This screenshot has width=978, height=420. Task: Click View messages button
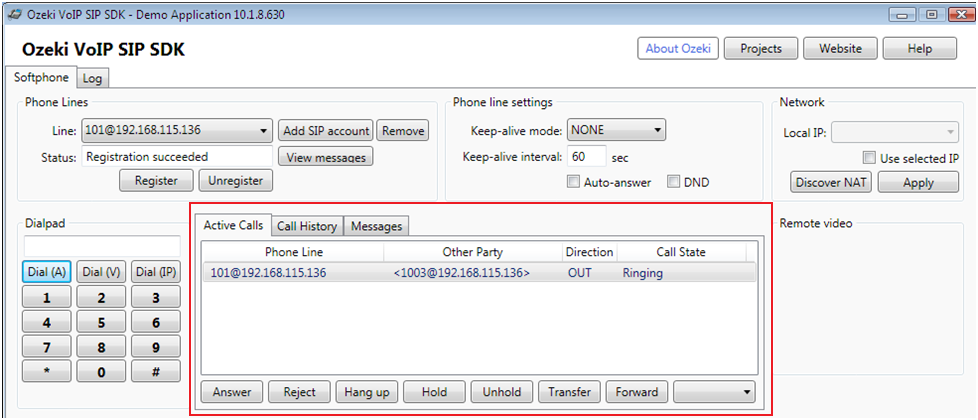tap(326, 156)
